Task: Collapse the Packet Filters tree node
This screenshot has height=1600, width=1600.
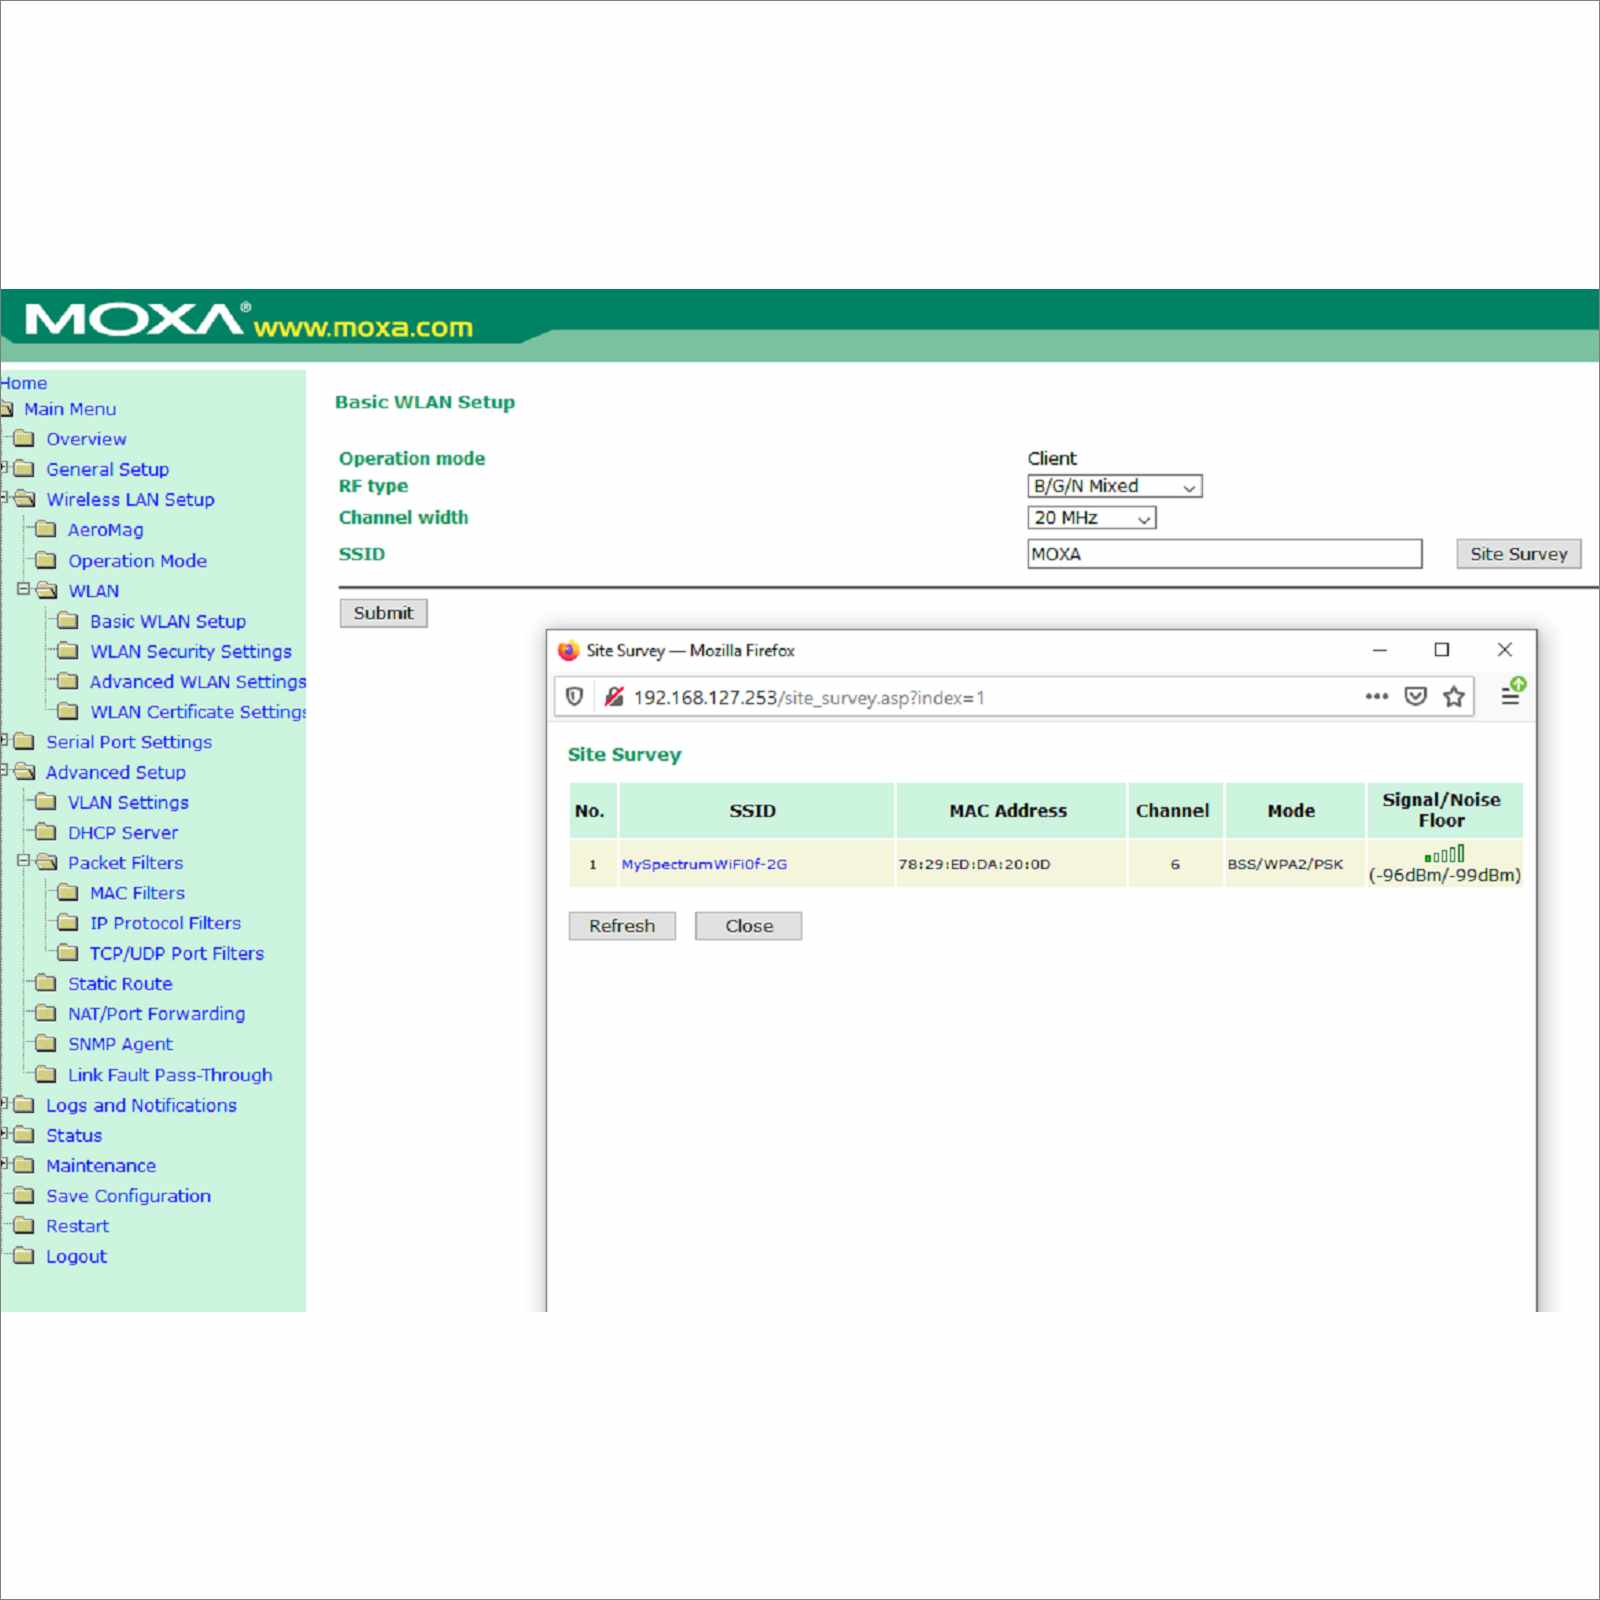Action: pos(23,860)
